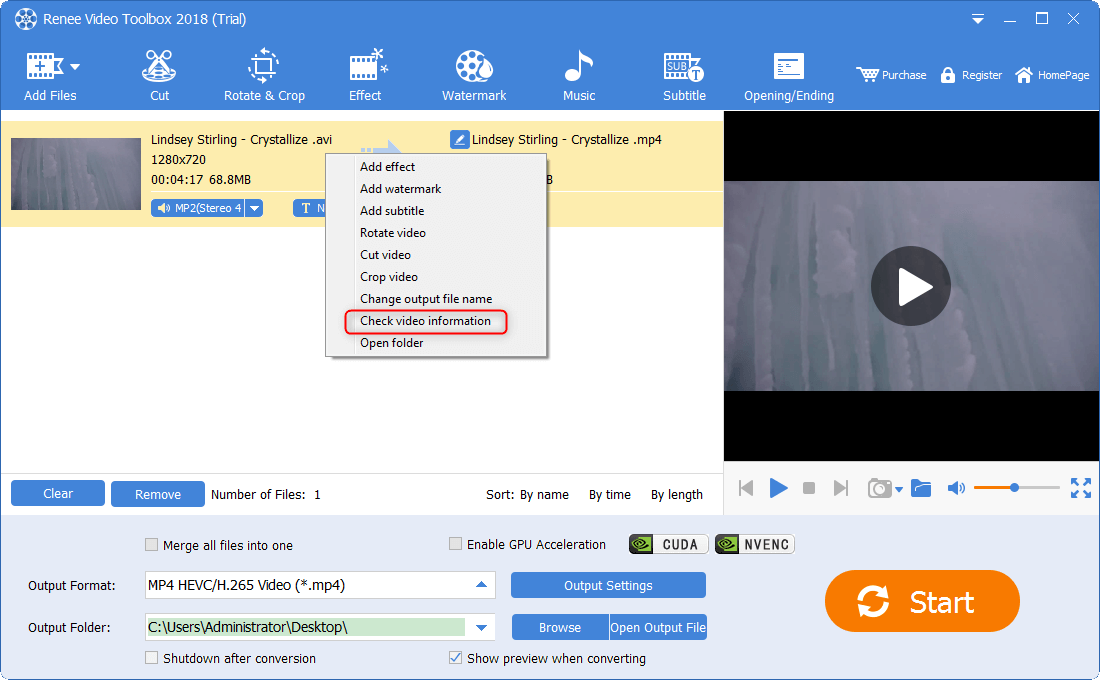The height and width of the screenshot is (680, 1100).
Task: Expand the snapshot camera dropdown arrow
Action: point(899,490)
